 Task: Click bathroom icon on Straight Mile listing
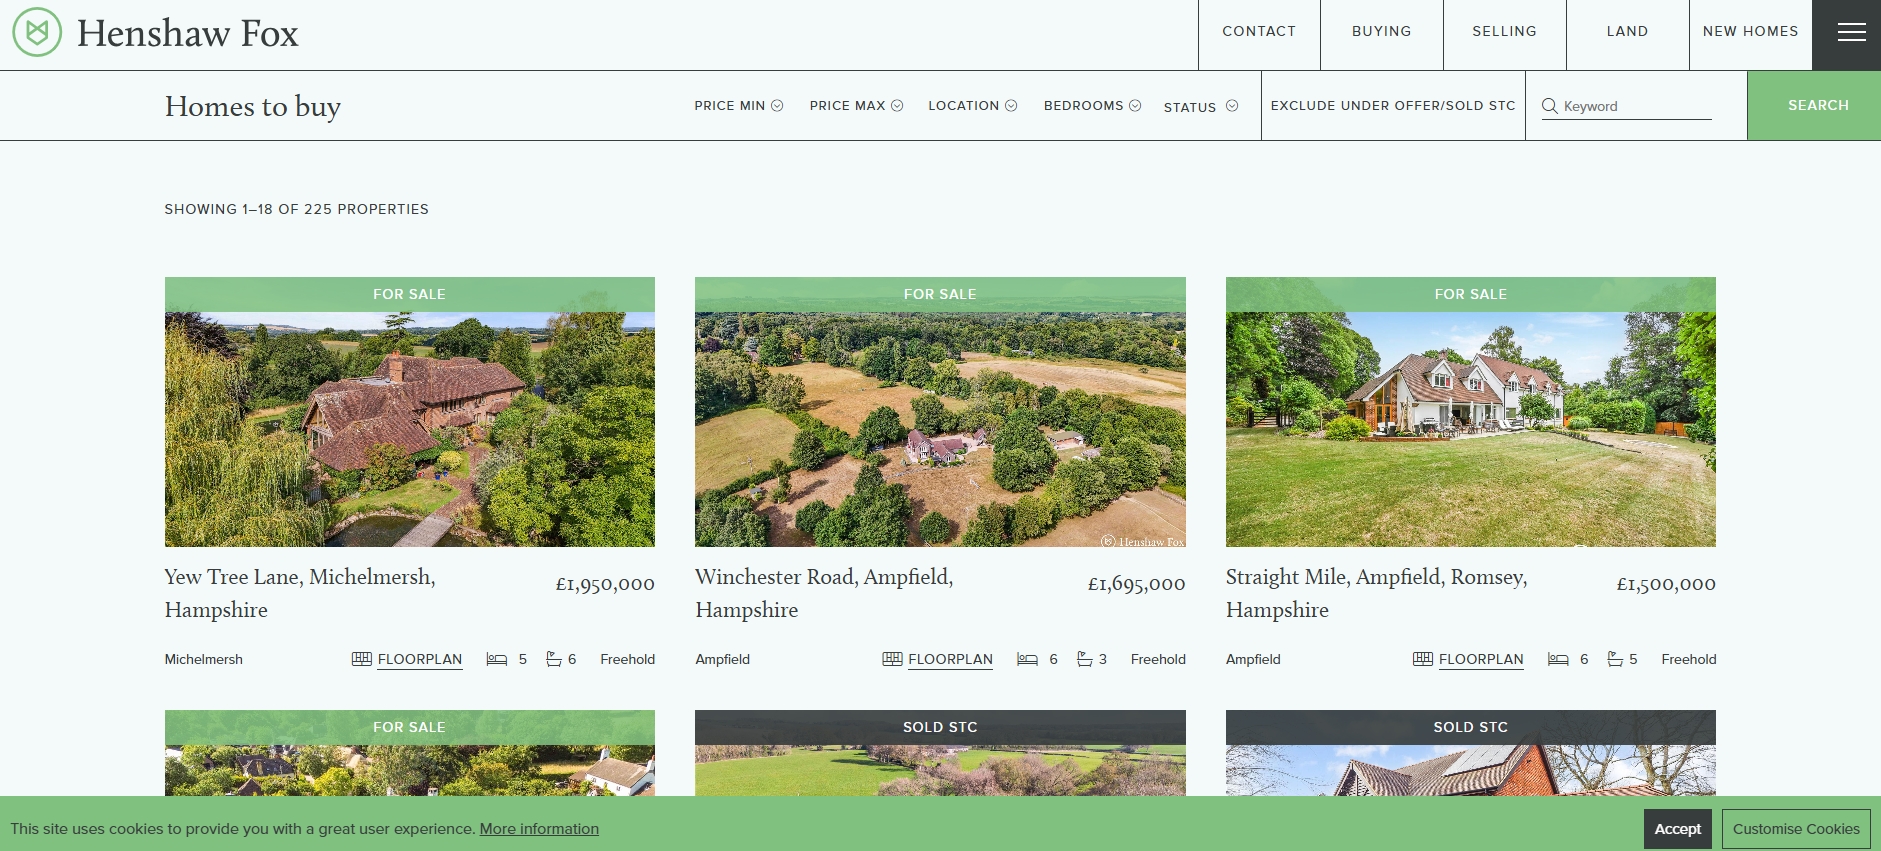tap(1615, 659)
